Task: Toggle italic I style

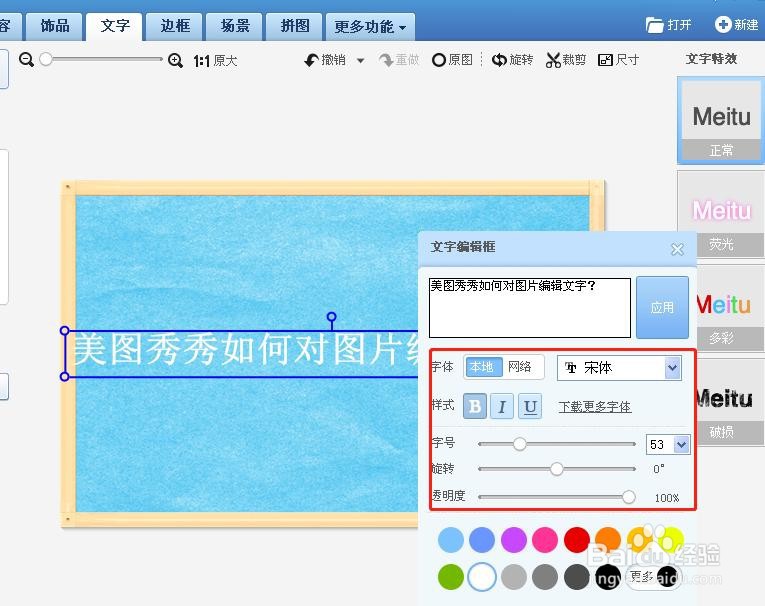Action: [x=502, y=406]
